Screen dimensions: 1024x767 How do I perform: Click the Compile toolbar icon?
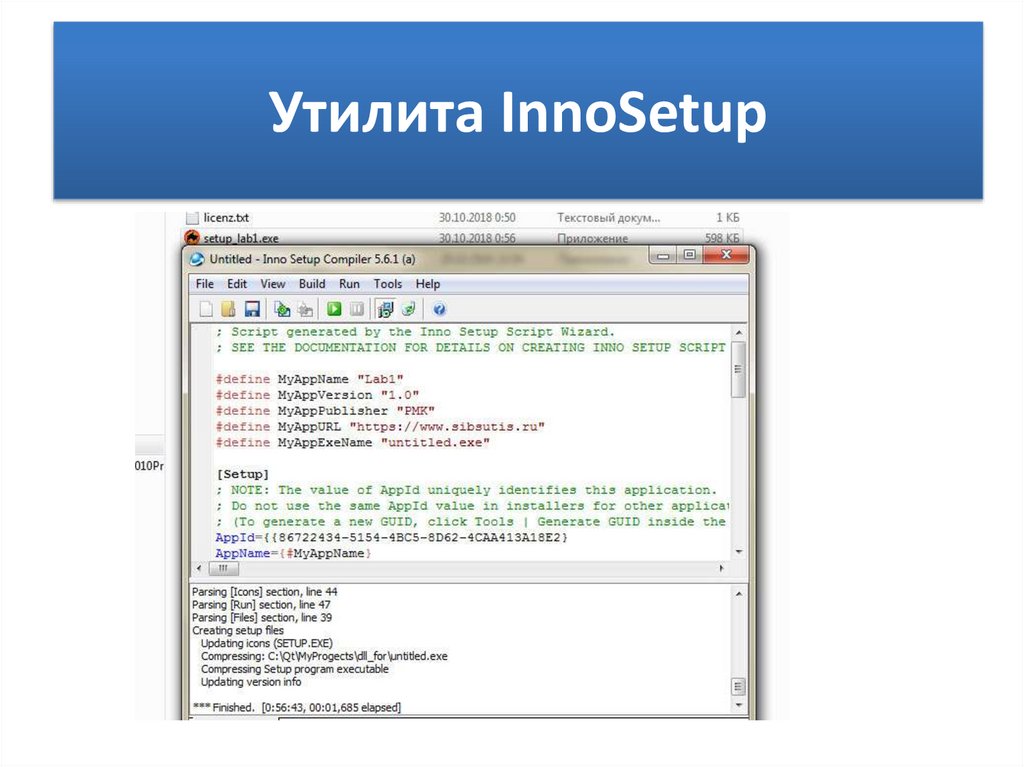tap(282, 309)
